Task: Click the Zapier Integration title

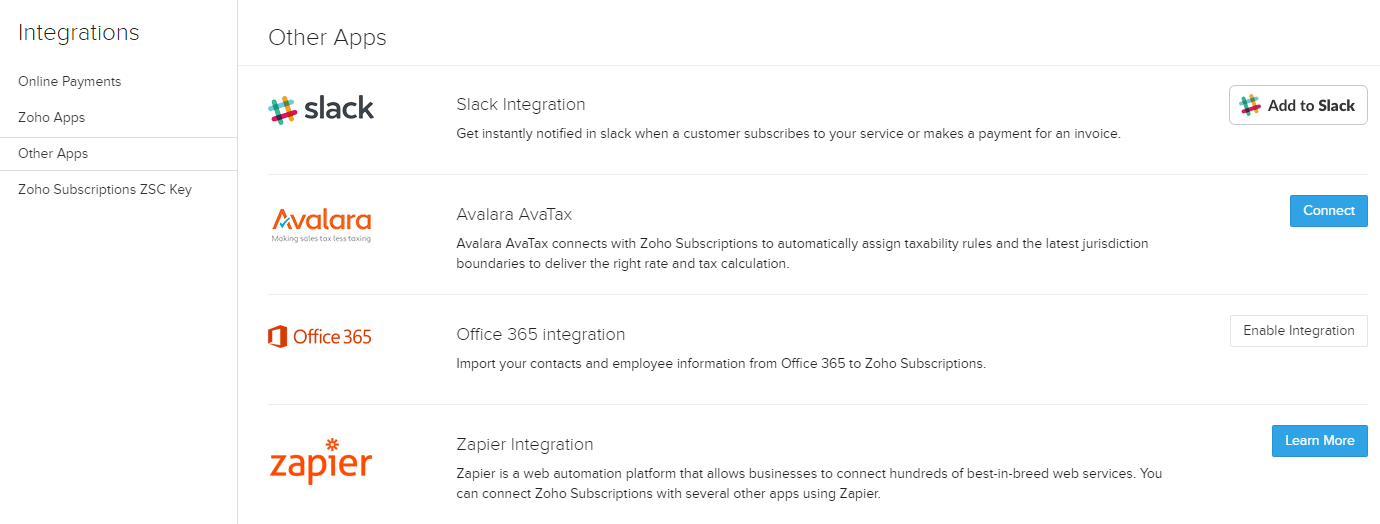Action: tap(524, 445)
